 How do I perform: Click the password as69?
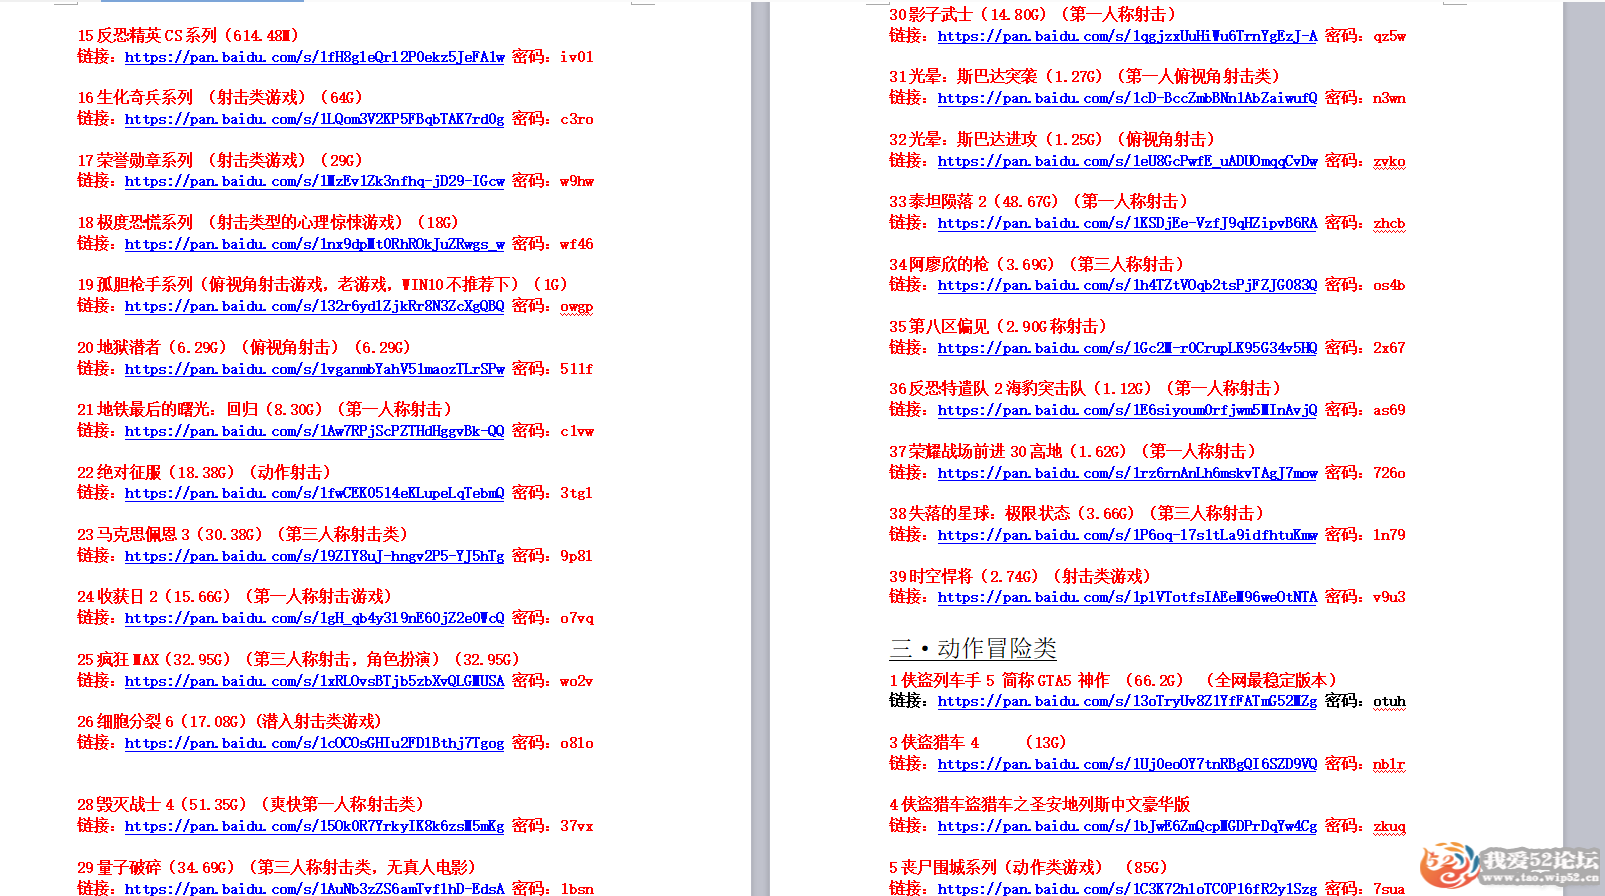click(1389, 410)
